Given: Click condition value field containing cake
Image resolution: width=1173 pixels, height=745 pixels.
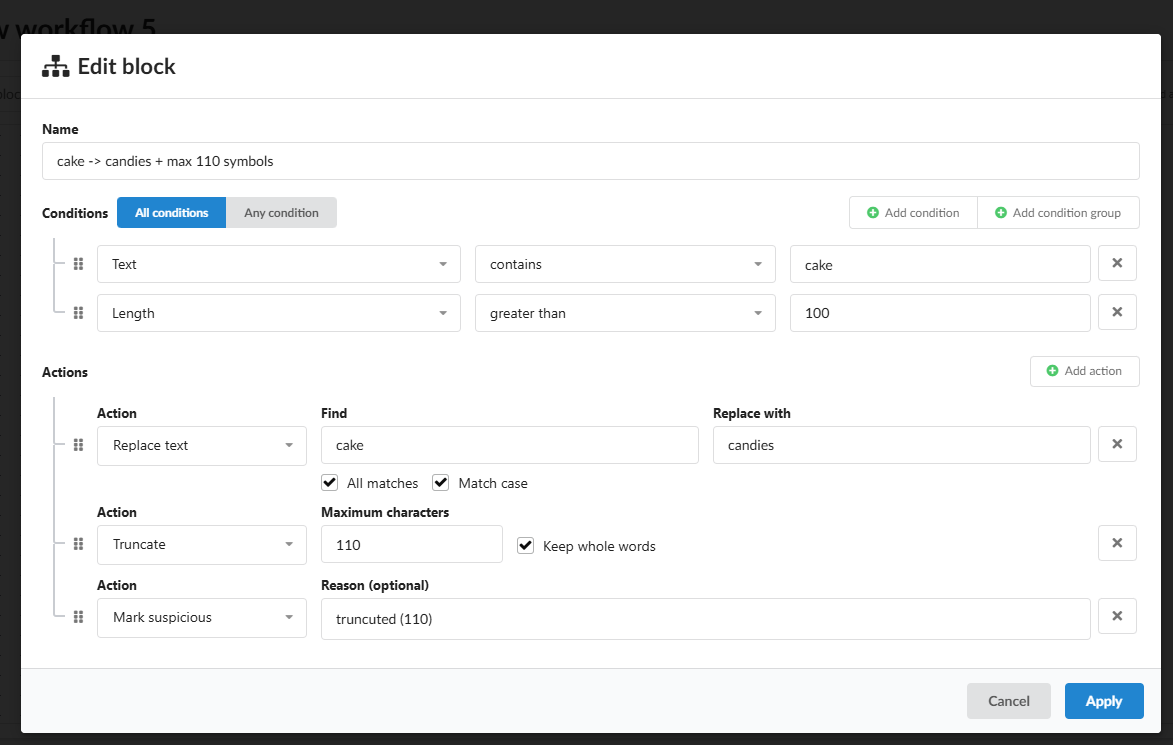Looking at the screenshot, I should tap(940, 264).
